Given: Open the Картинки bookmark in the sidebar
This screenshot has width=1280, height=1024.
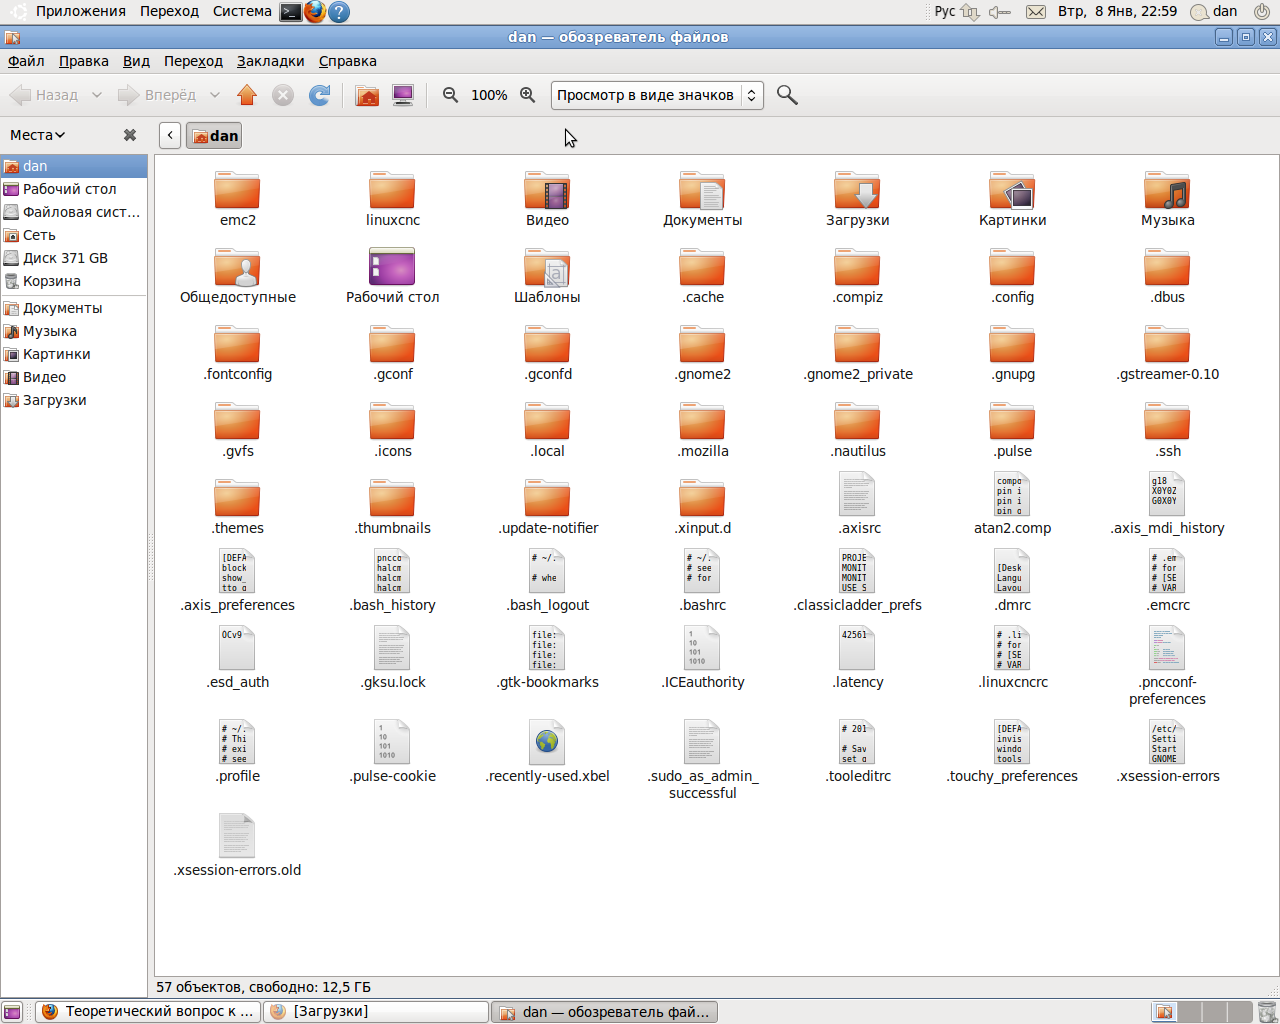Looking at the screenshot, I should pos(74,354).
